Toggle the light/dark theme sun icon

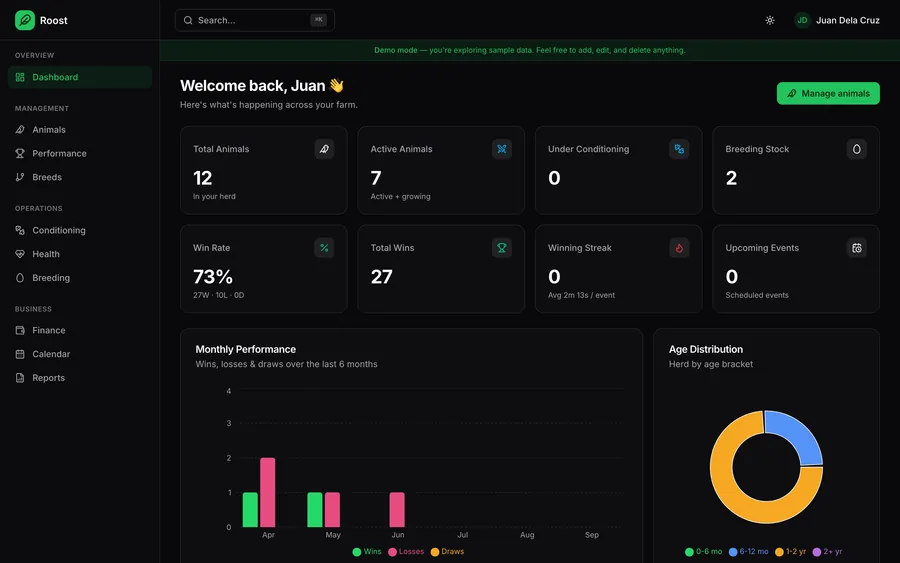(770, 20)
